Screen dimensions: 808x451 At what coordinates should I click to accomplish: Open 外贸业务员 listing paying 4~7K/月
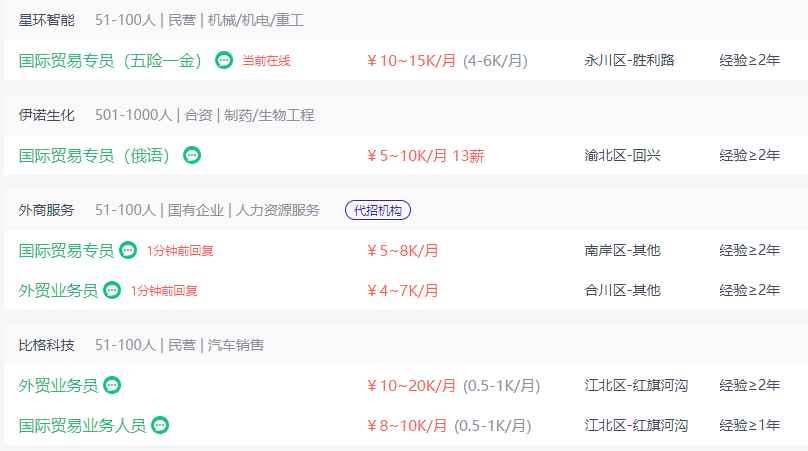(58, 291)
